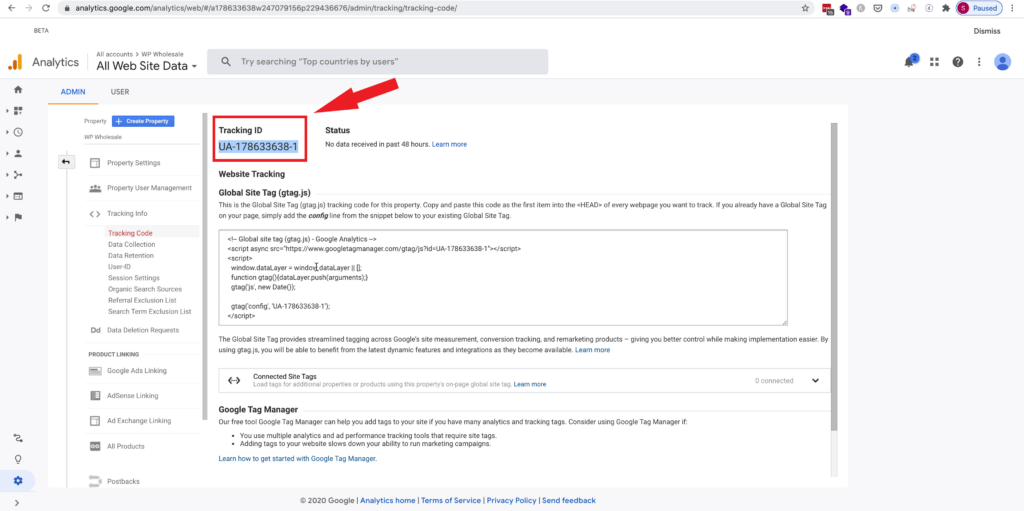Open Referral Exclusion List
The image size is (1024, 511).
[x=142, y=300]
